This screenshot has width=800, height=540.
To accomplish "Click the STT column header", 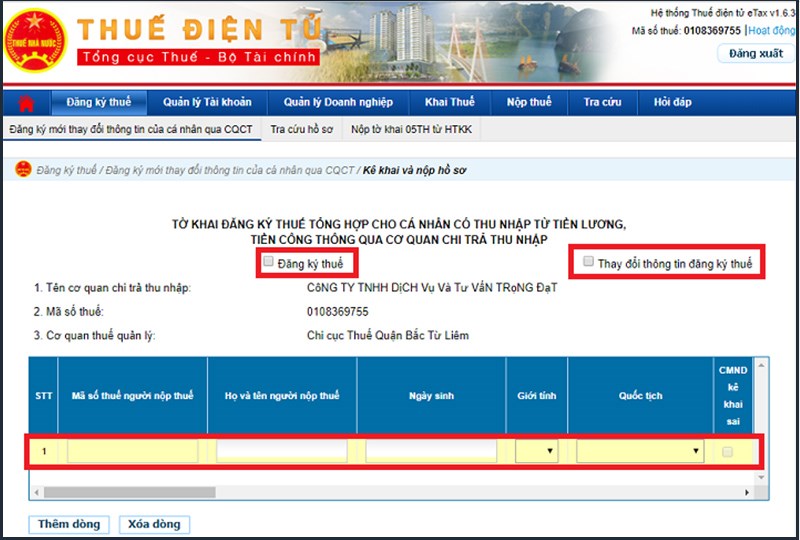I will point(43,396).
